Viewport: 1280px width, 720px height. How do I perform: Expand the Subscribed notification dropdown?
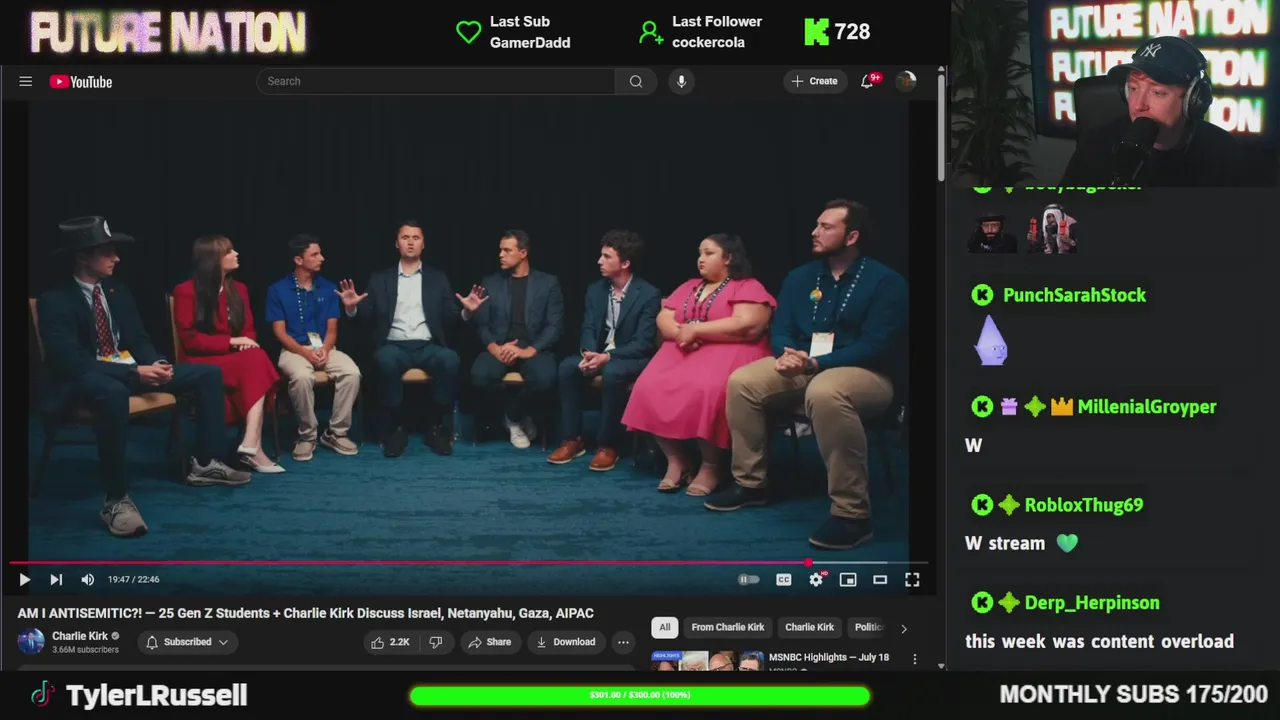coord(187,642)
